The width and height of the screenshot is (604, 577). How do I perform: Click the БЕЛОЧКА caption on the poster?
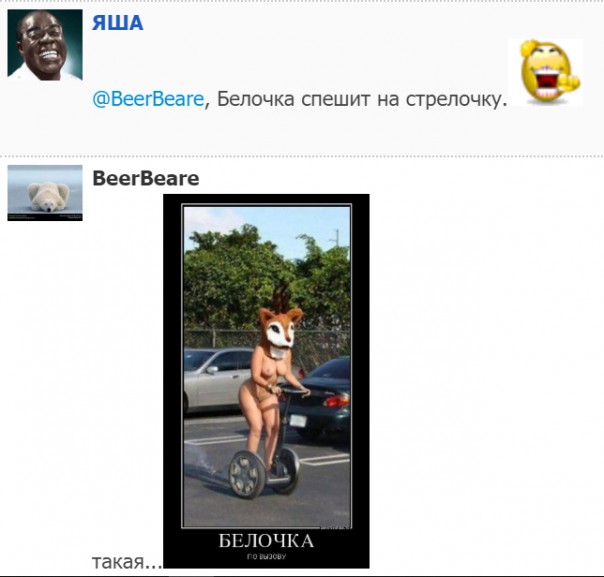click(x=266, y=541)
